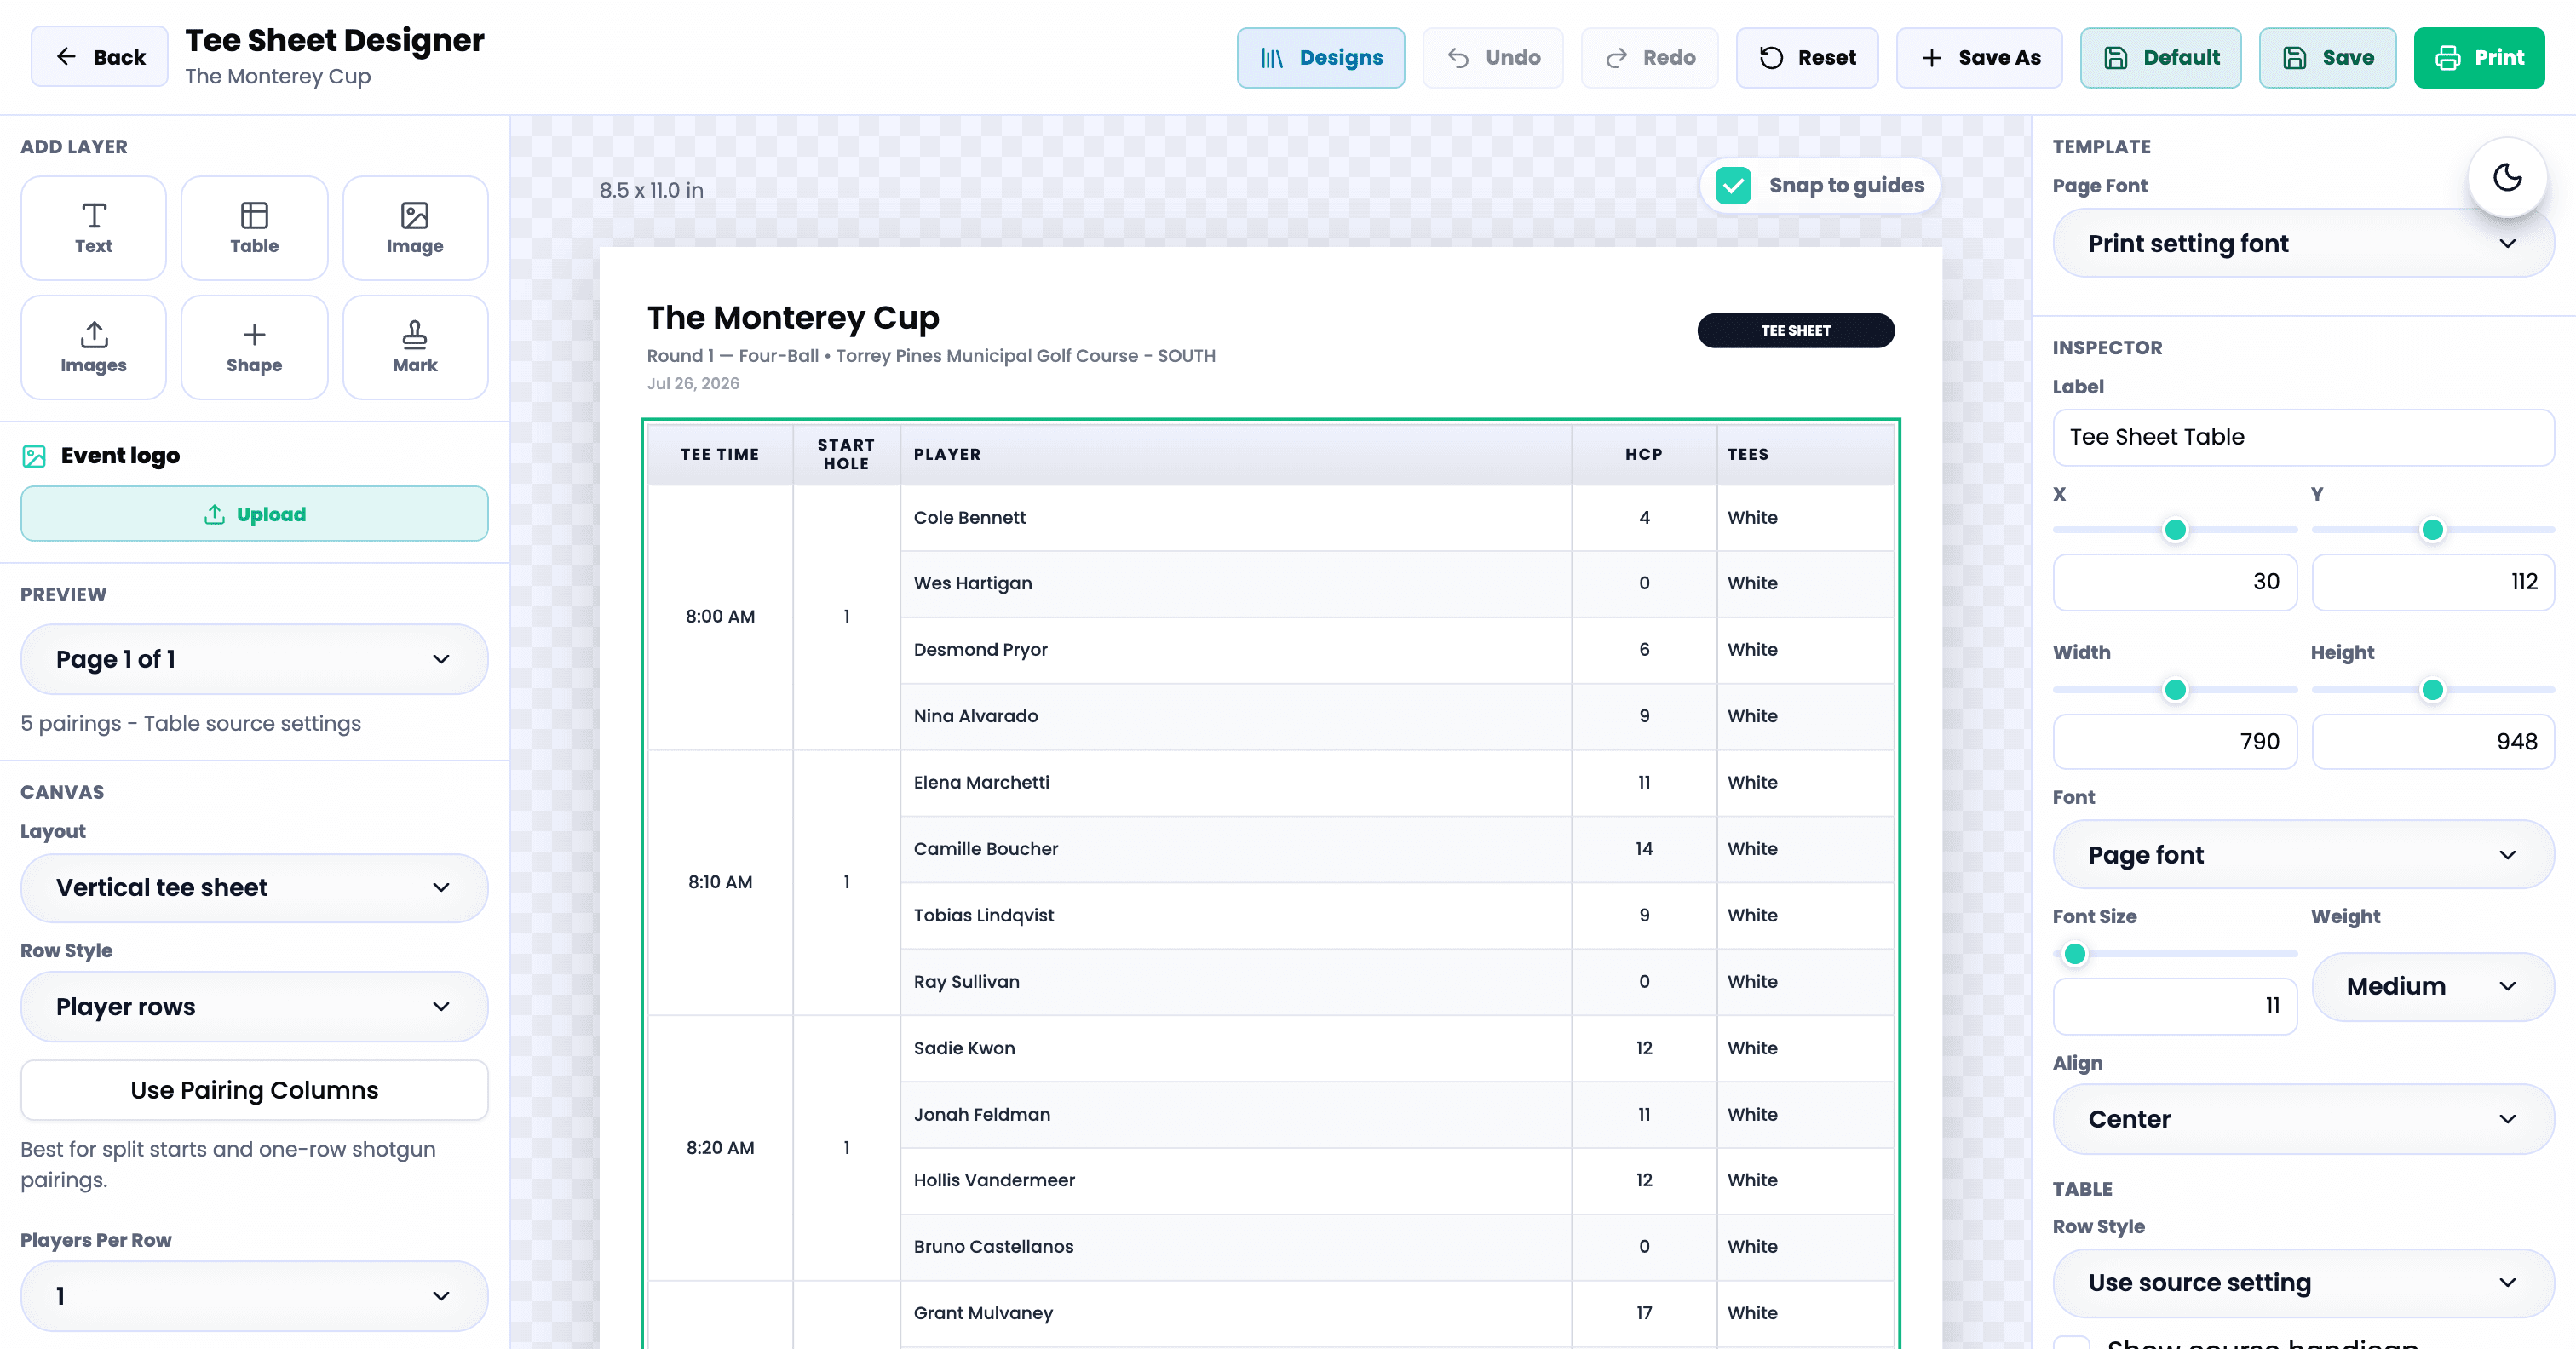Viewport: 2576px width, 1349px height.
Task: Open the Player rows Row Style dropdown
Action: (254, 1006)
